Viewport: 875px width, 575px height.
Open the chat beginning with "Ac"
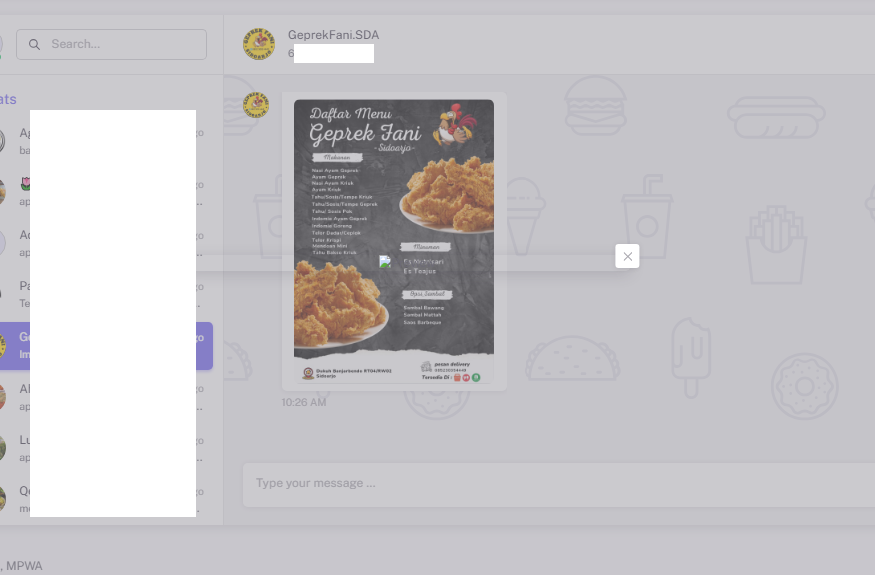(106, 243)
